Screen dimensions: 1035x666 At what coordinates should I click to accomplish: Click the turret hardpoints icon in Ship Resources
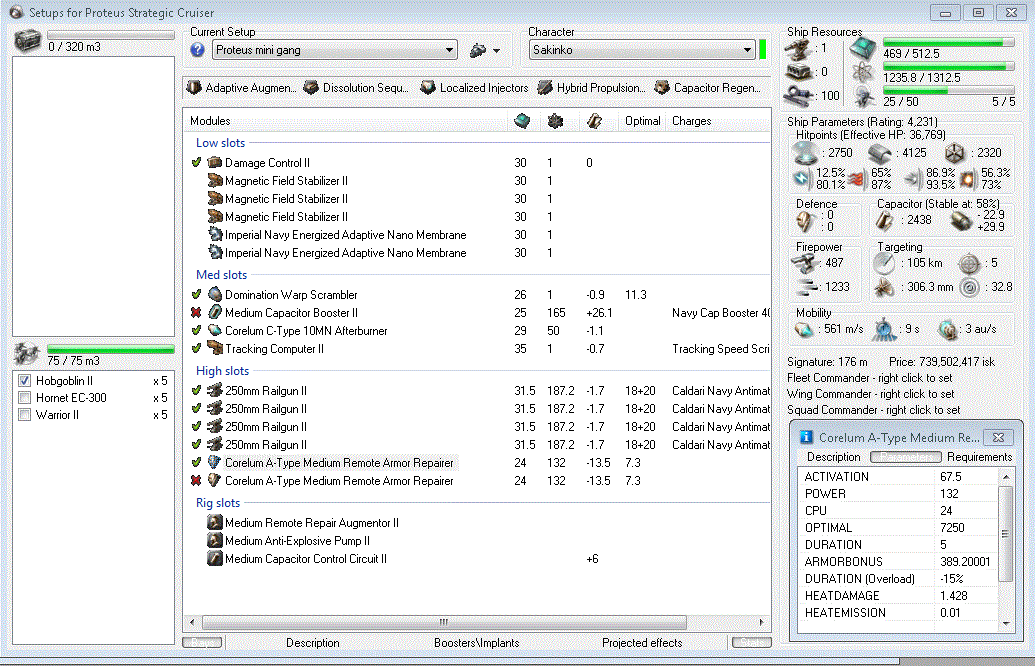(798, 49)
